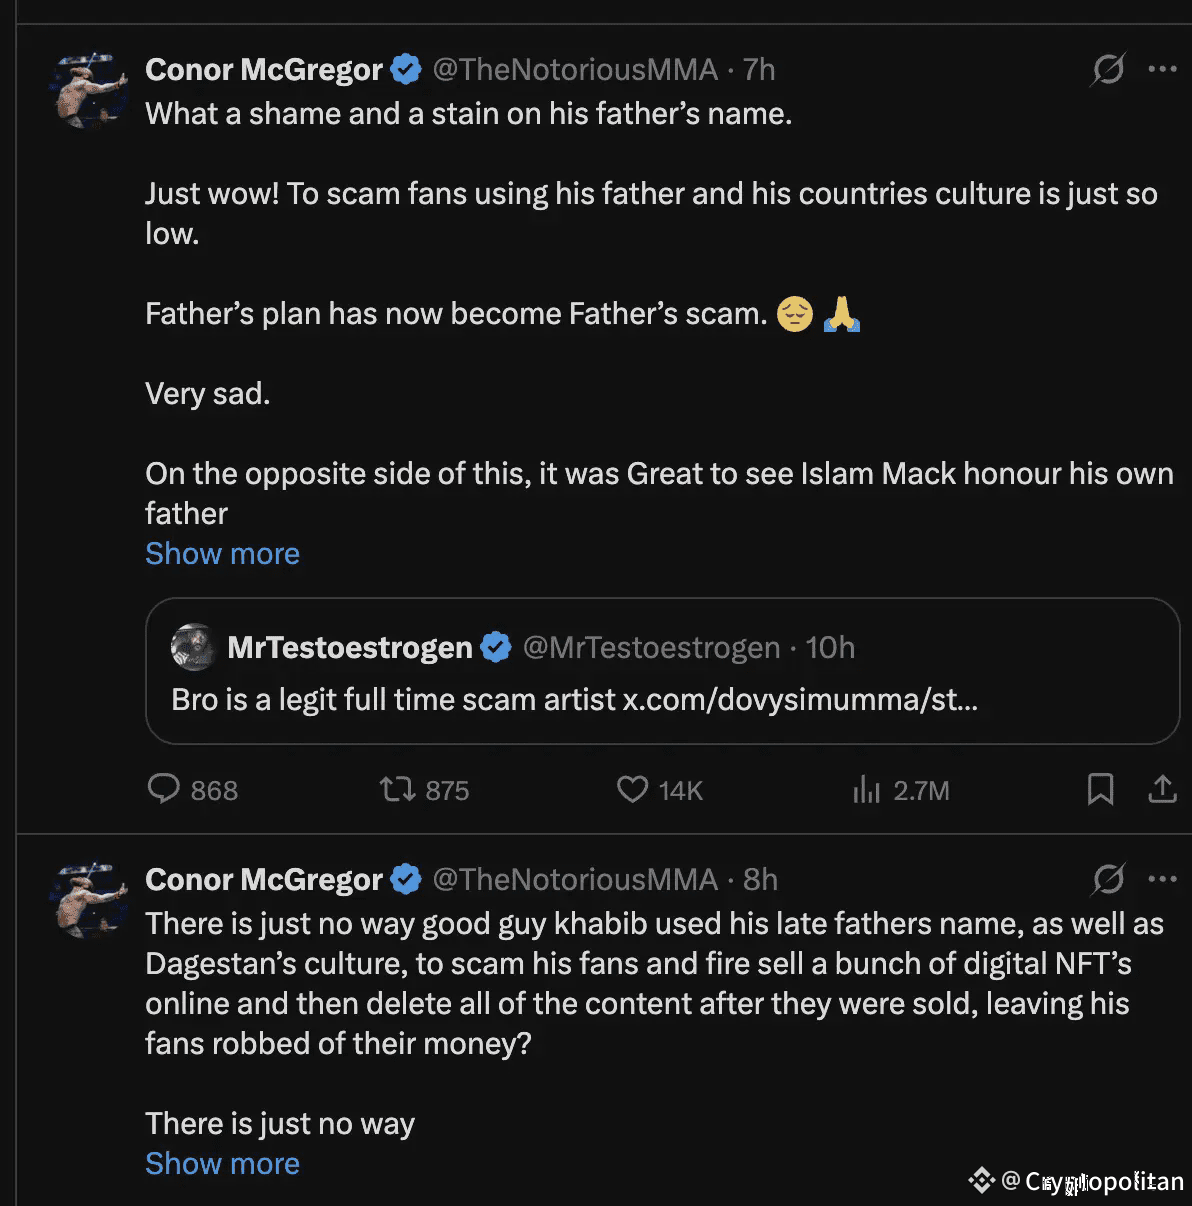
Task: Expand the khabib tweet with Show more
Action: 222,1163
